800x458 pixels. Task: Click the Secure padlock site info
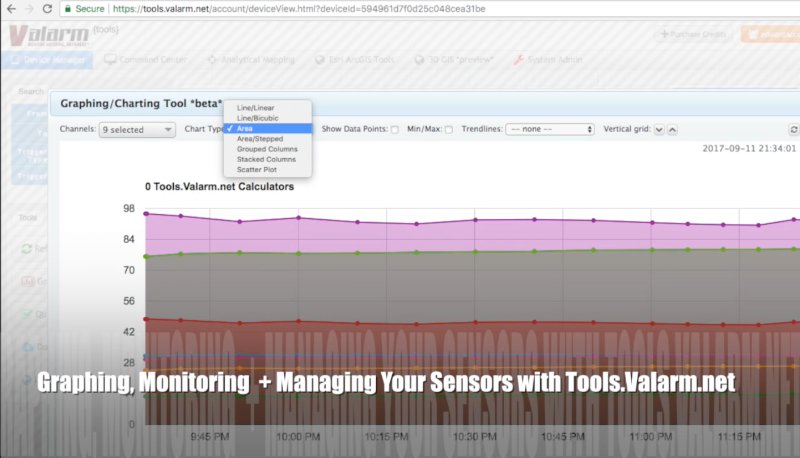85,9
